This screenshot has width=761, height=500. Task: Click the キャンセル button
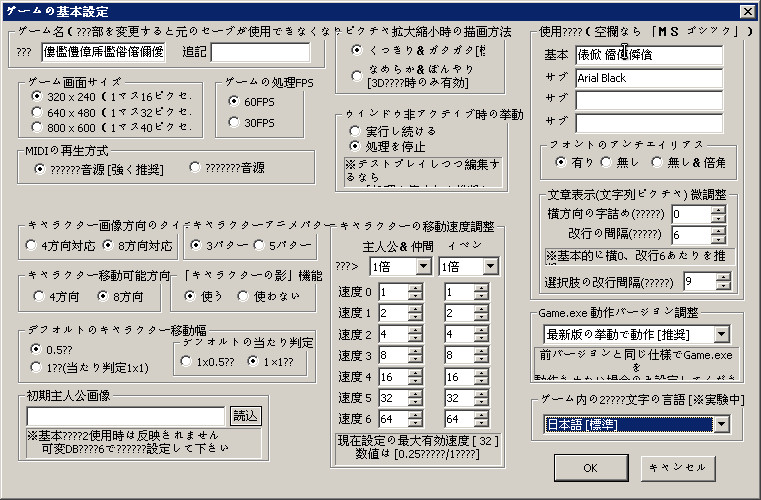[x=678, y=468]
